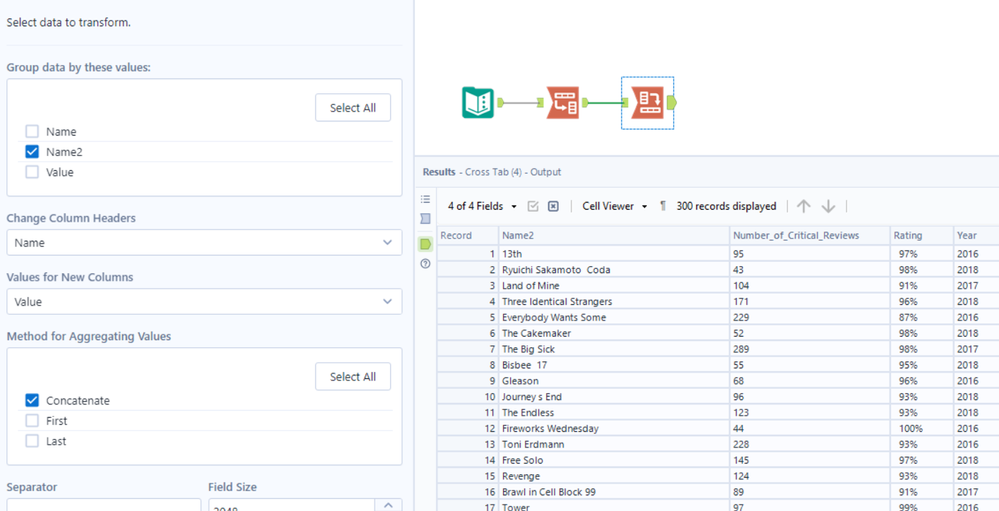Screen dimensions: 999x511
Task: Click the Number_of_Critical_Reviews column header
Action: tap(810, 236)
